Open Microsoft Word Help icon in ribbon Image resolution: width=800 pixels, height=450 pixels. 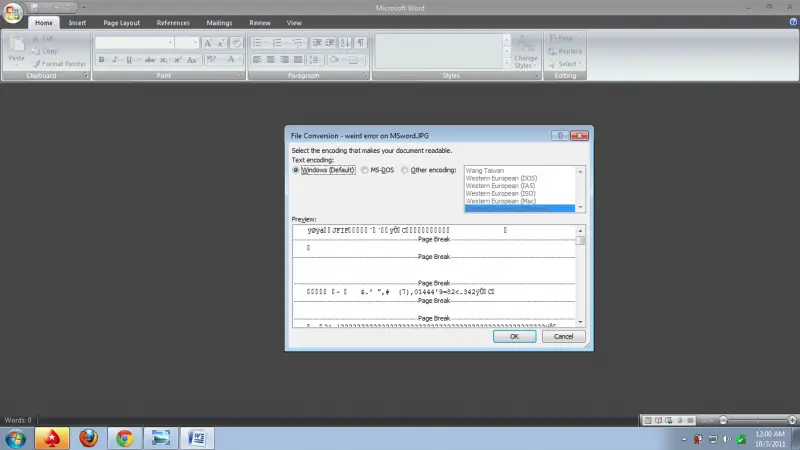(x=793, y=22)
